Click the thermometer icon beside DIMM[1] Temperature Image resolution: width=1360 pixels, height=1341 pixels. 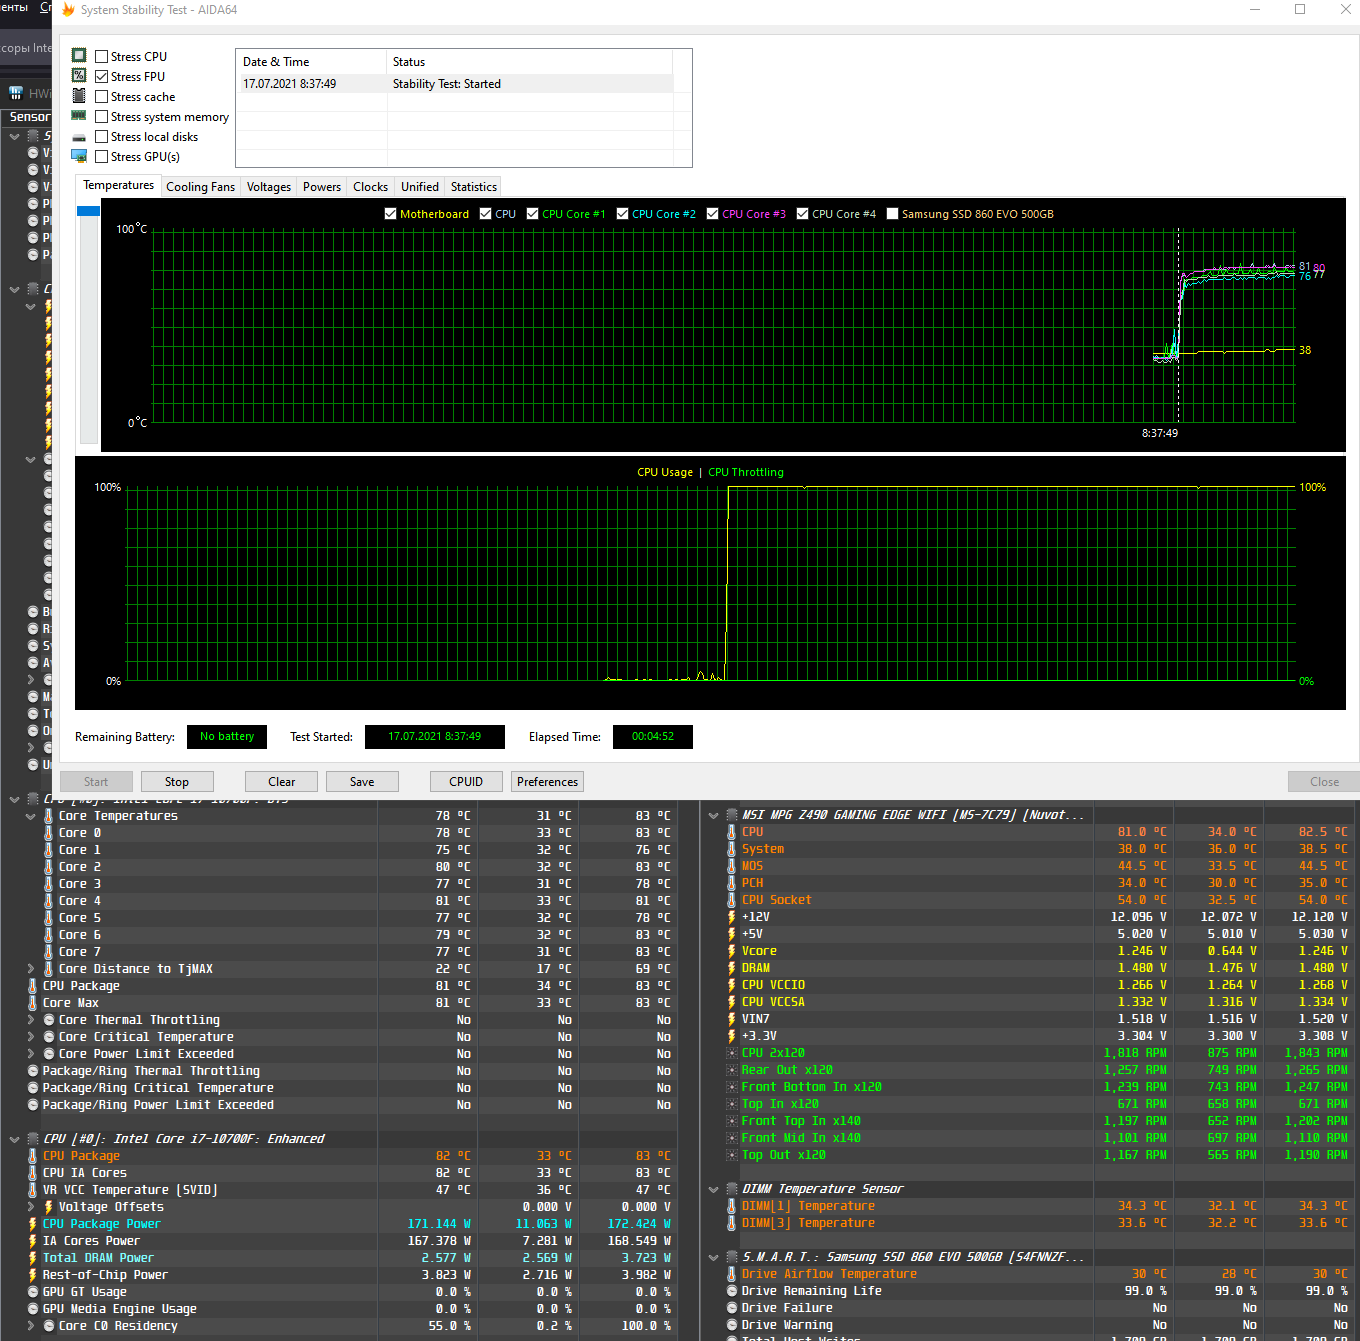click(732, 1206)
